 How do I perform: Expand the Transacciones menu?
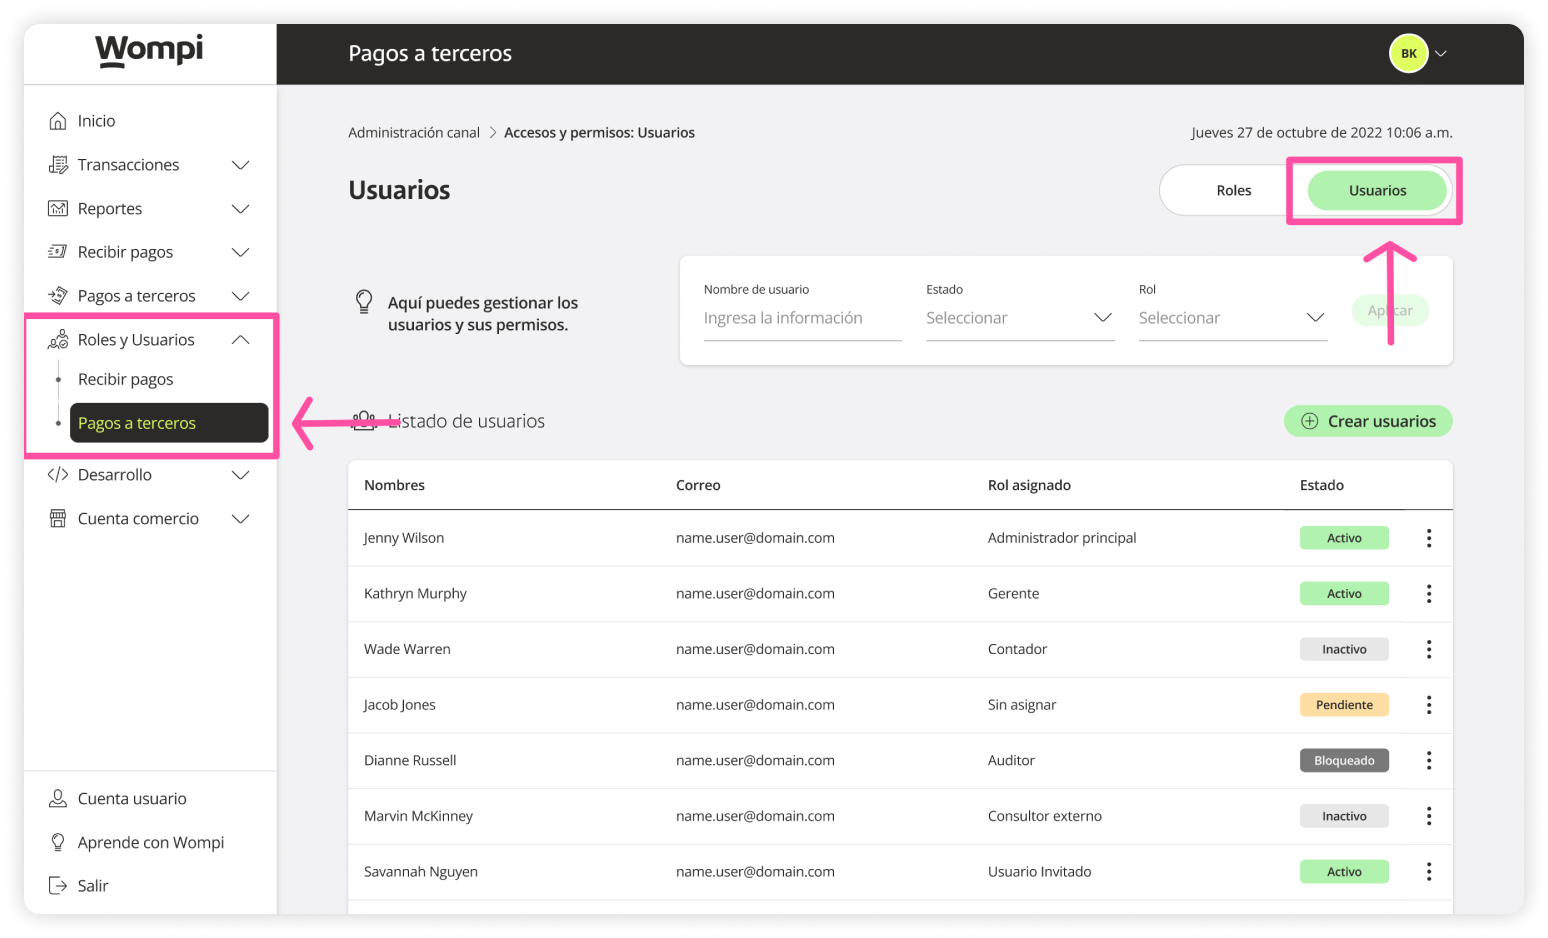[240, 164]
